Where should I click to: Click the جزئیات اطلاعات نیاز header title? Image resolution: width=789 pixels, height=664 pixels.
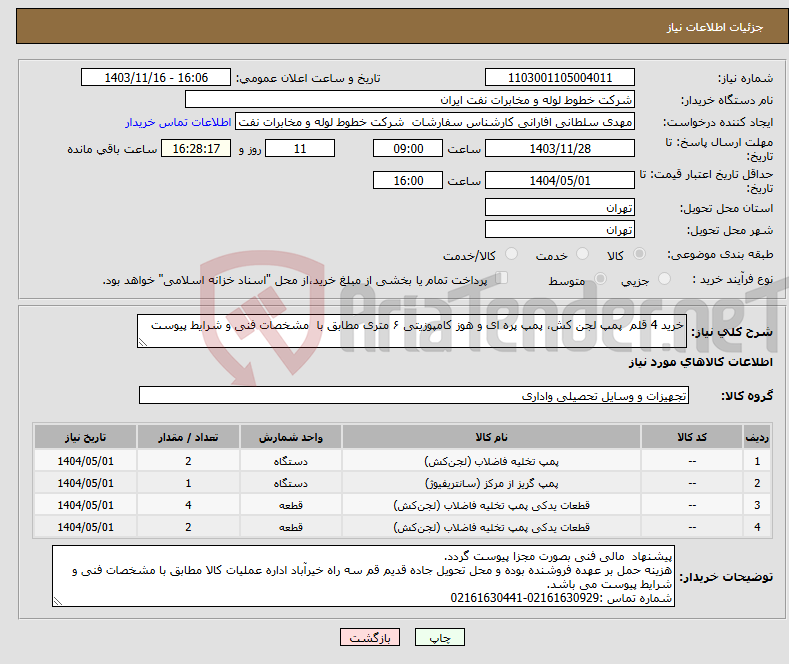tap(715, 27)
